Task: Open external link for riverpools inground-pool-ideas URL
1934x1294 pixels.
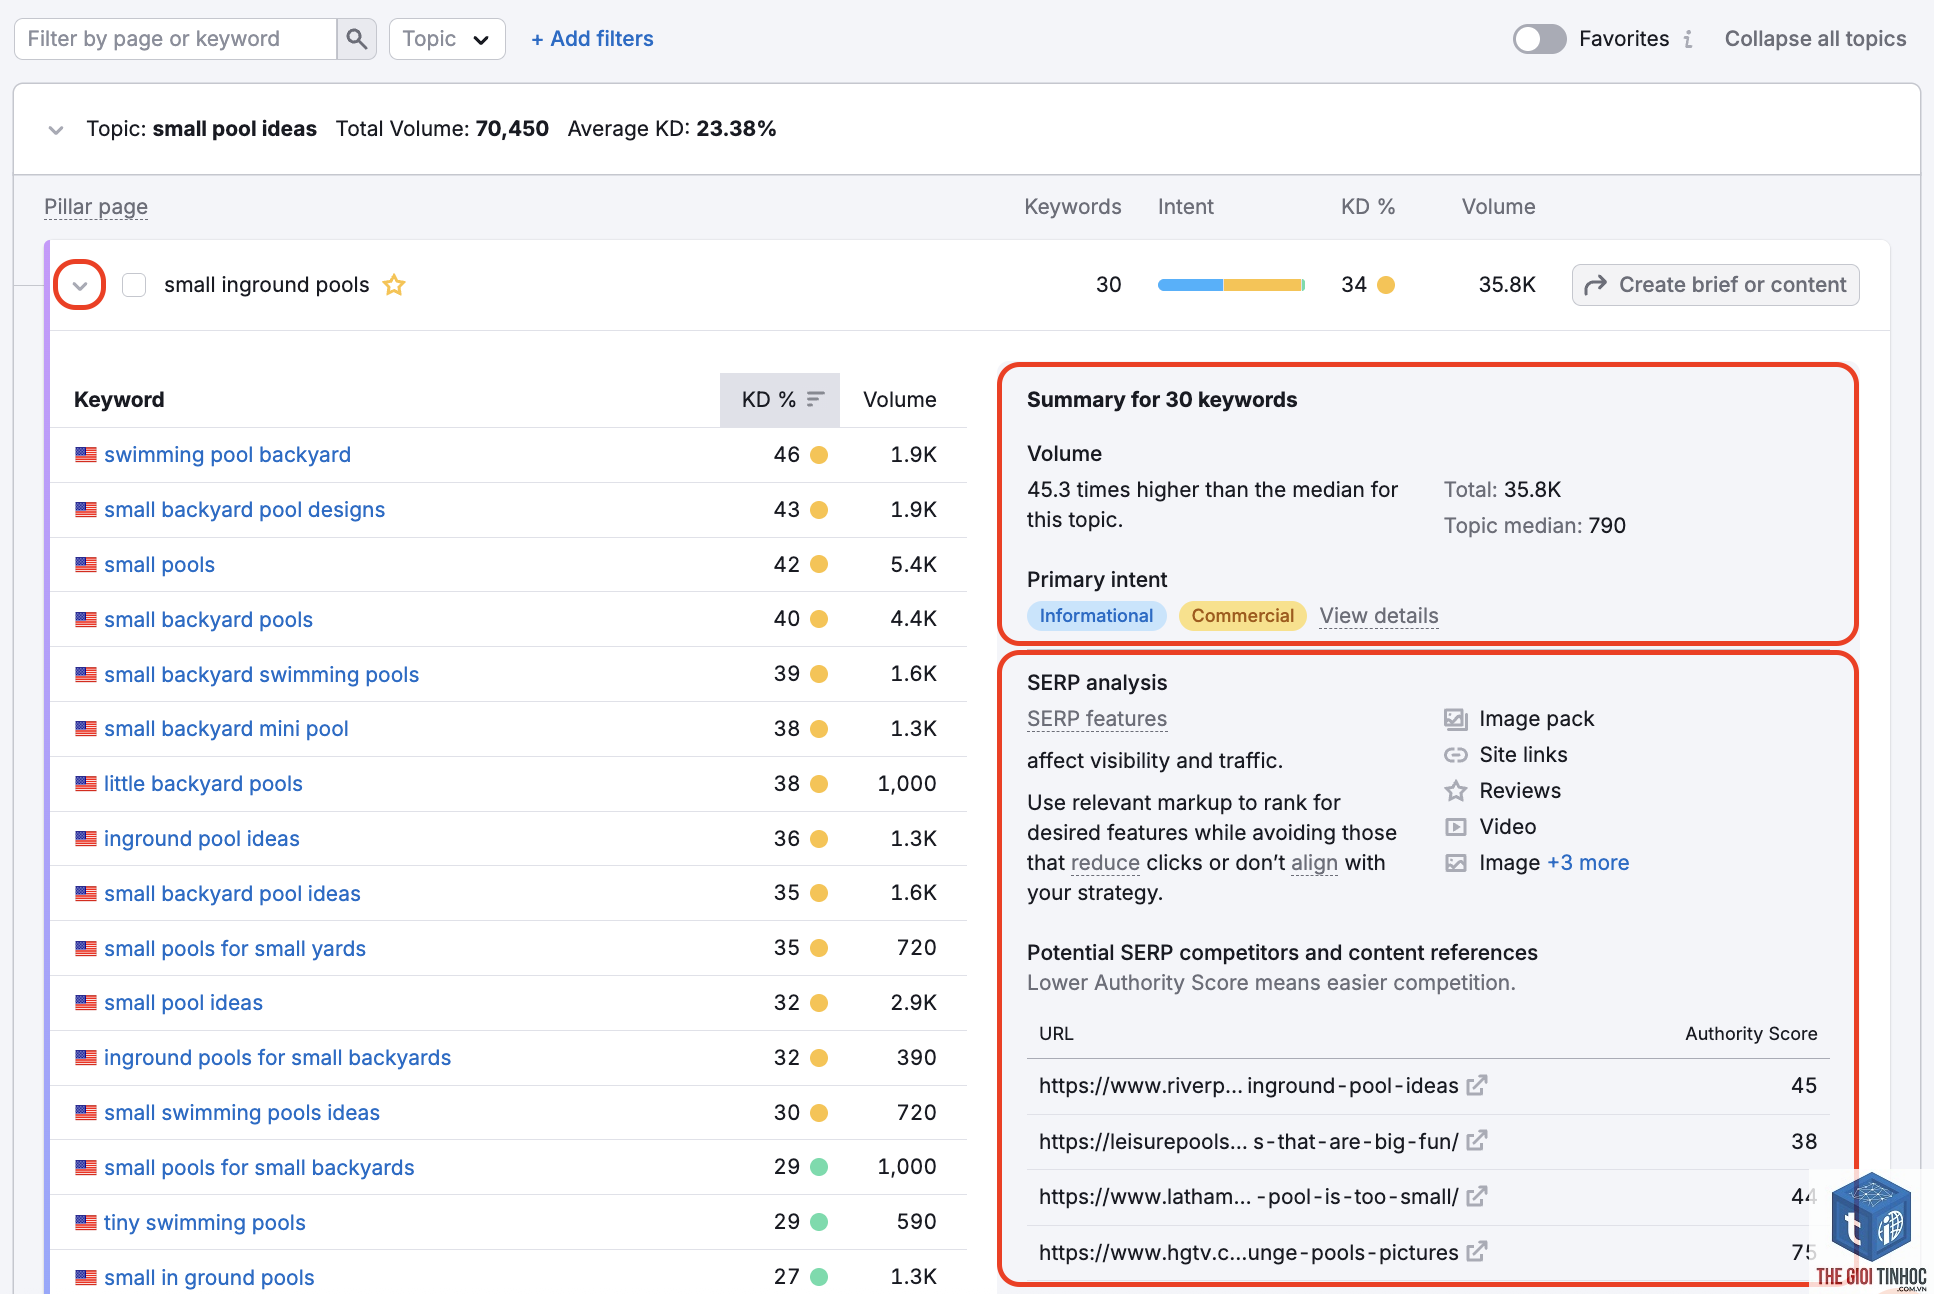Action: click(x=1477, y=1085)
